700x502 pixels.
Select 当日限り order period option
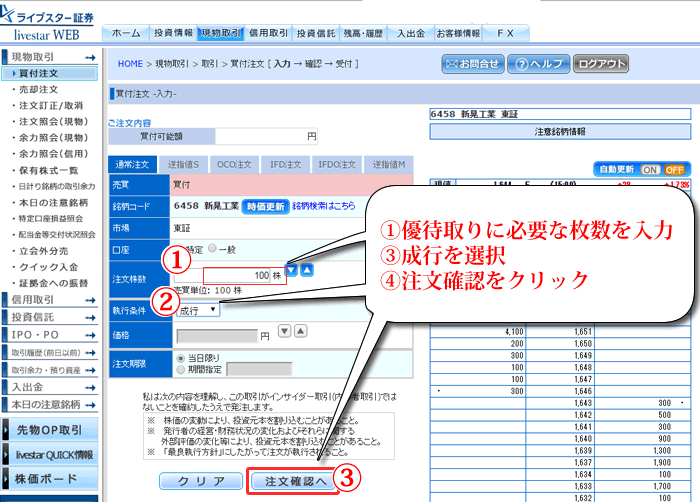(x=180, y=356)
